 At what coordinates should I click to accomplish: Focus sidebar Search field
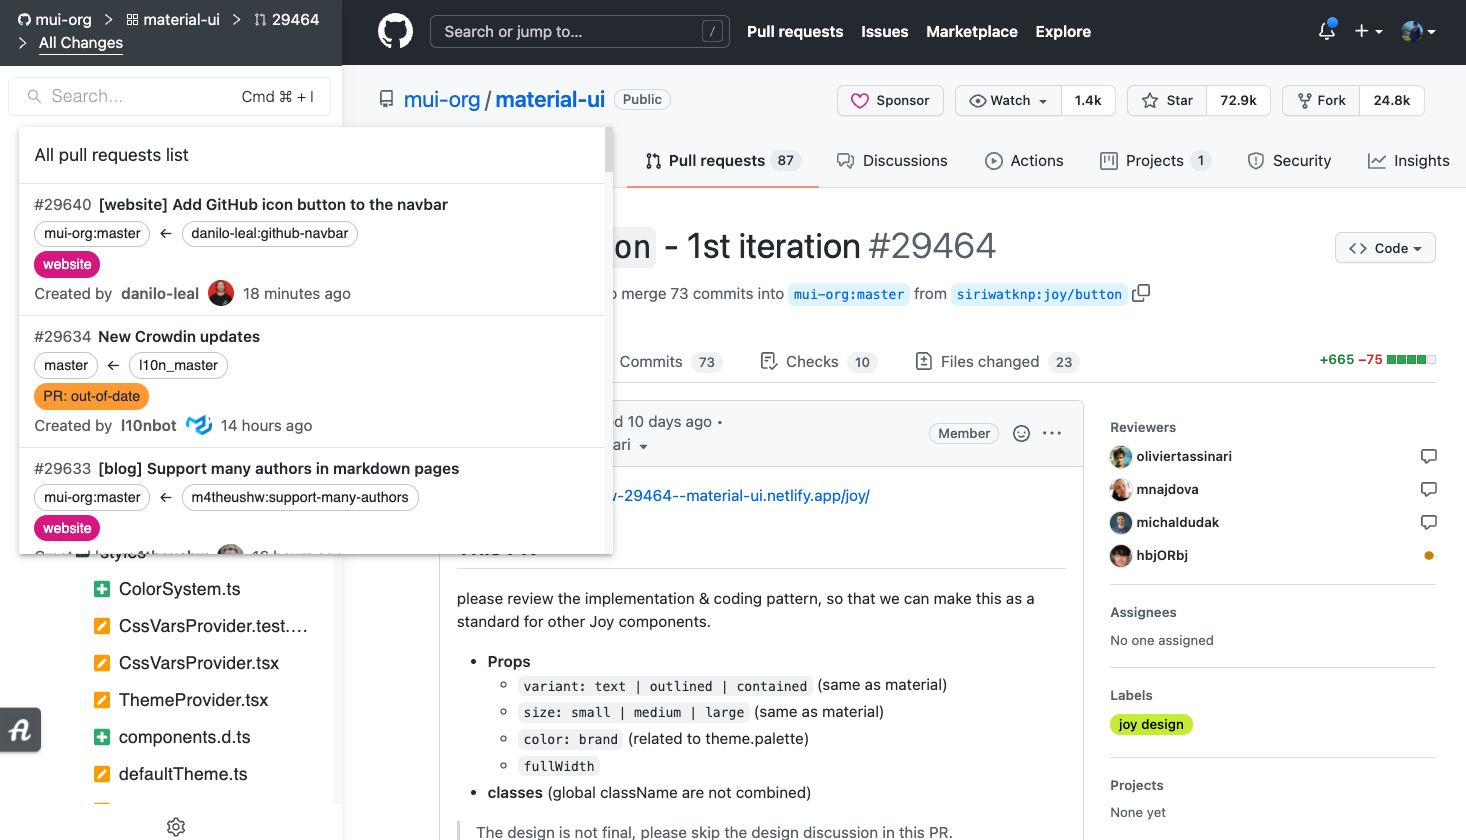point(170,96)
